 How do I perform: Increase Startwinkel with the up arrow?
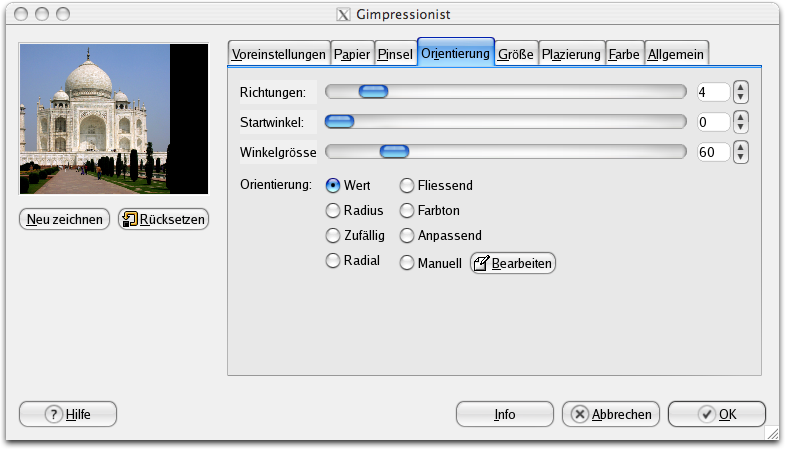(x=740, y=117)
